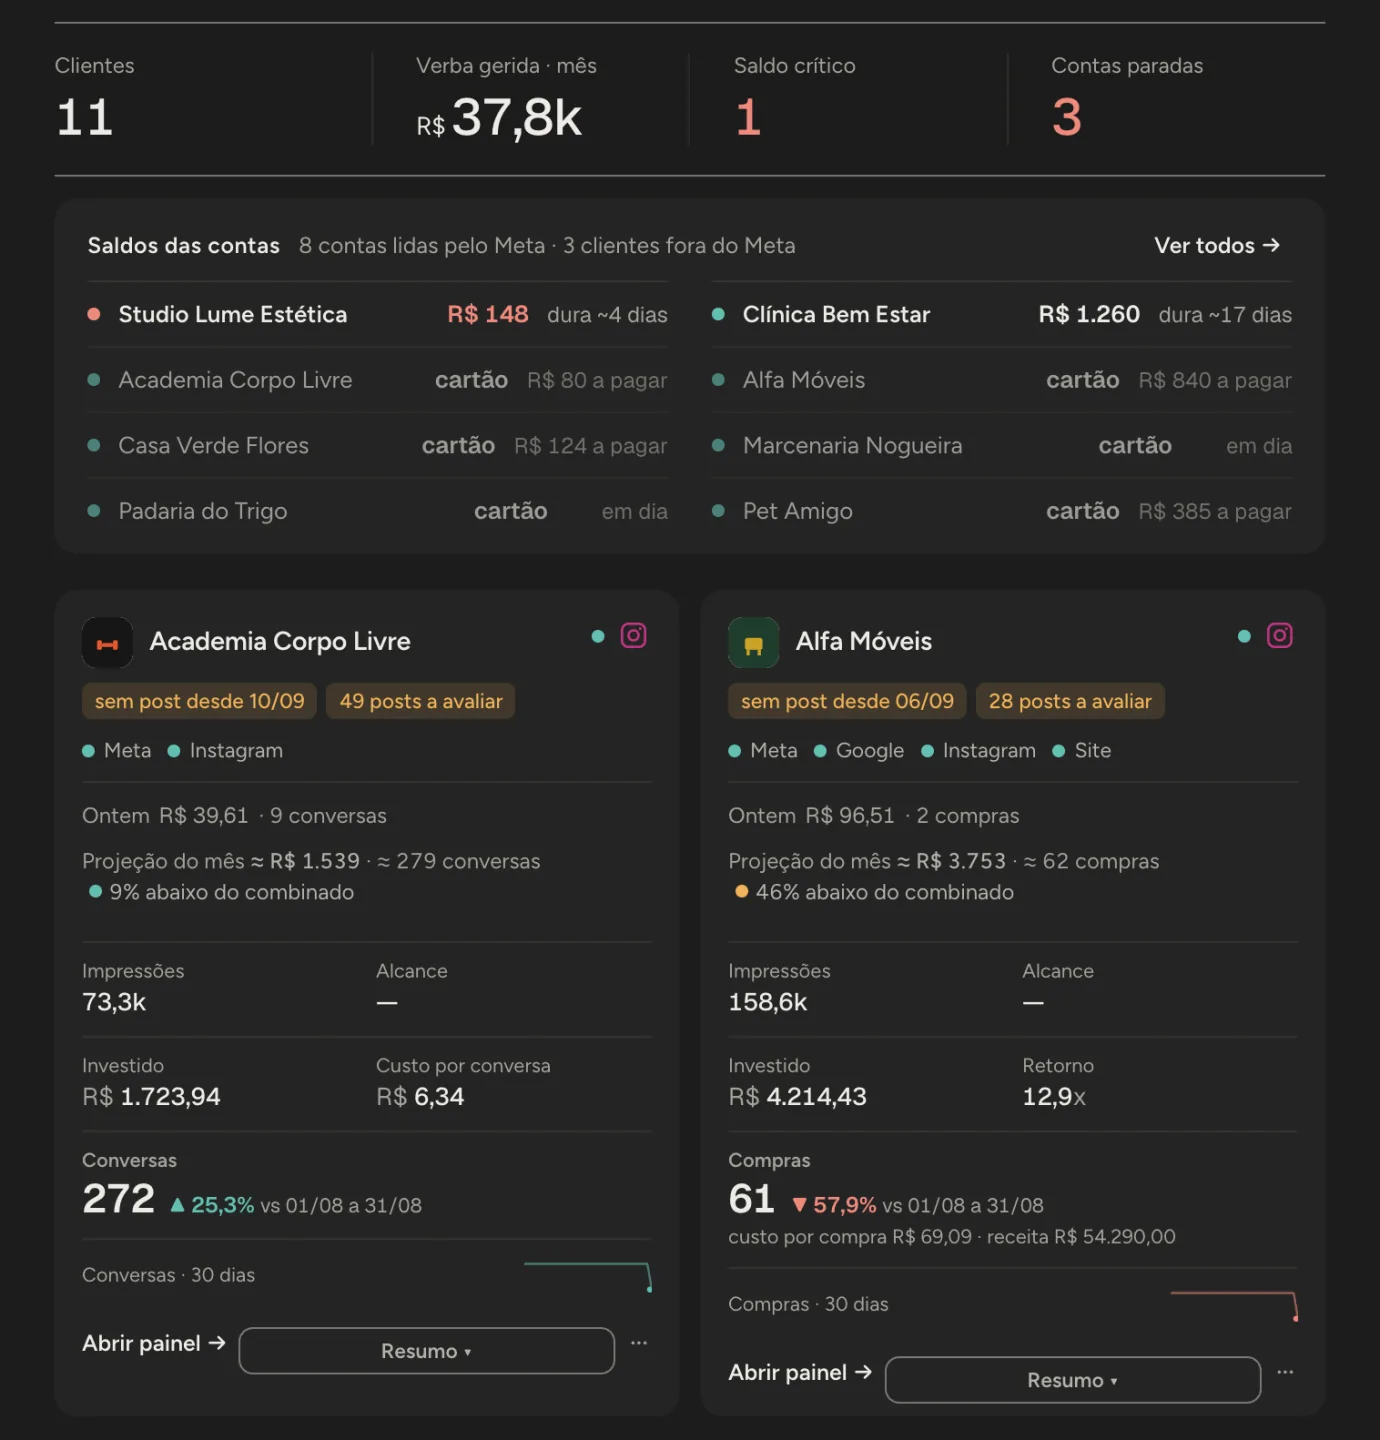Click the Clientes 11 summary stat

95,98
